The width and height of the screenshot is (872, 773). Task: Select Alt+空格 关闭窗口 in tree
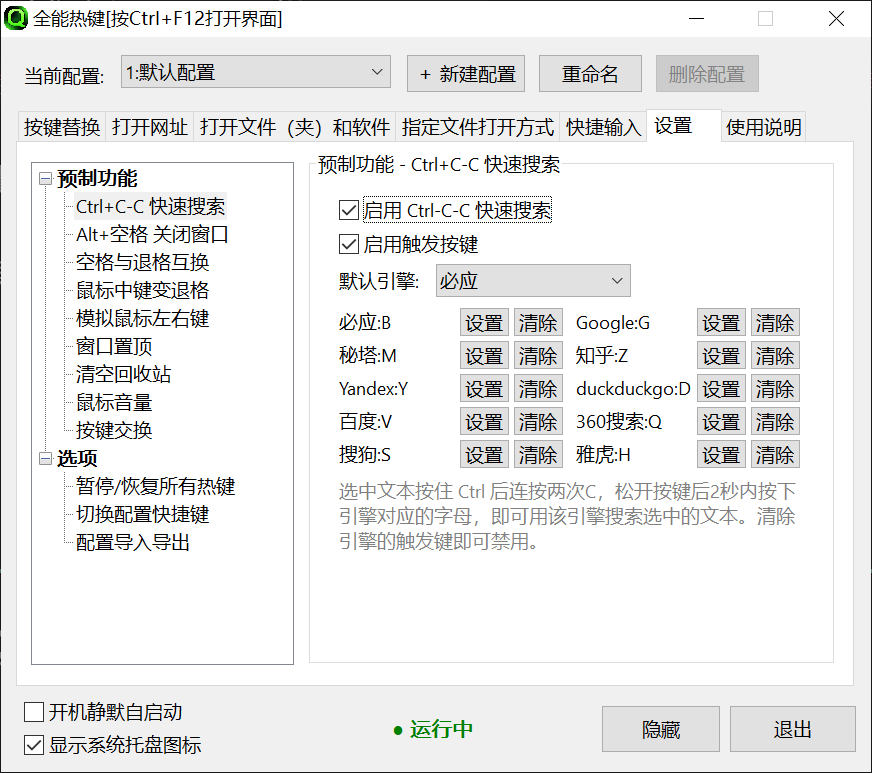pyautogui.click(x=152, y=235)
